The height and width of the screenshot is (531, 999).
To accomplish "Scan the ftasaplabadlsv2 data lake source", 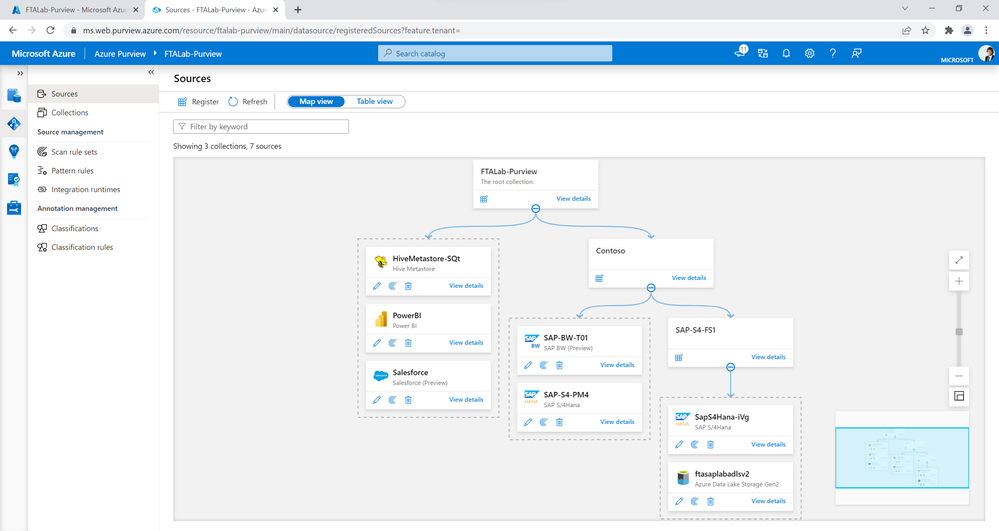I will pos(694,501).
